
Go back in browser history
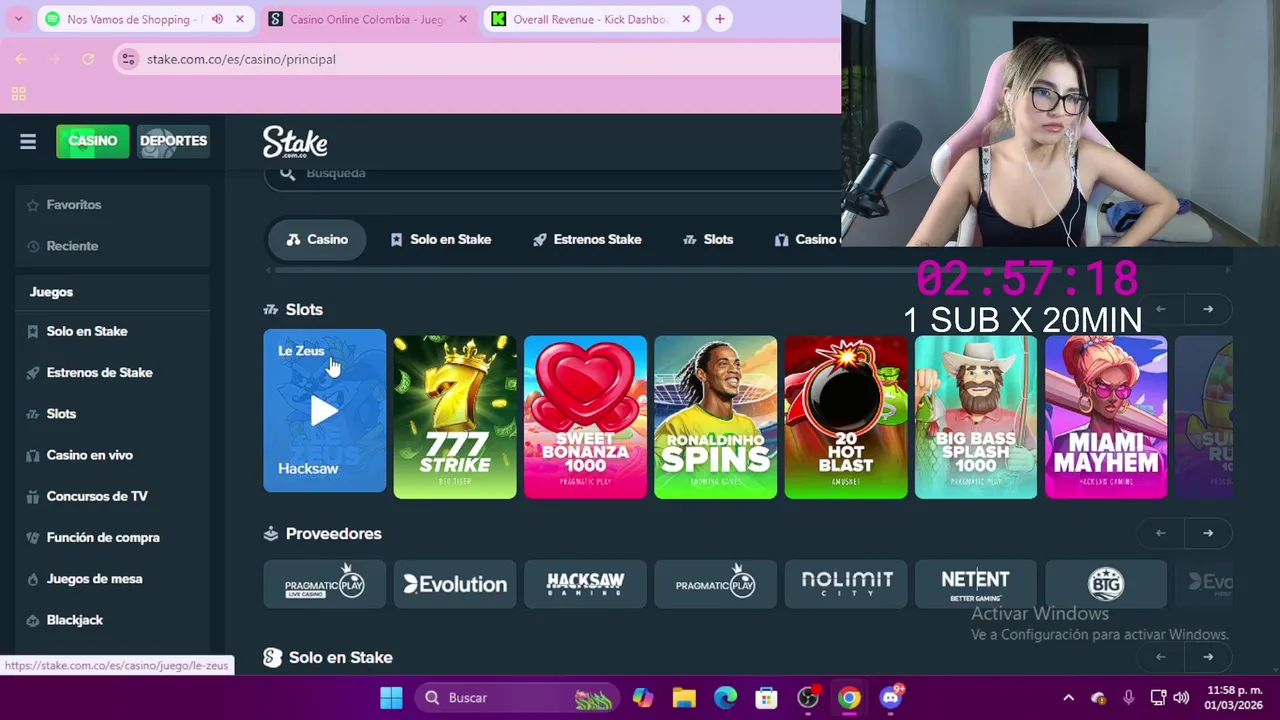[21, 59]
